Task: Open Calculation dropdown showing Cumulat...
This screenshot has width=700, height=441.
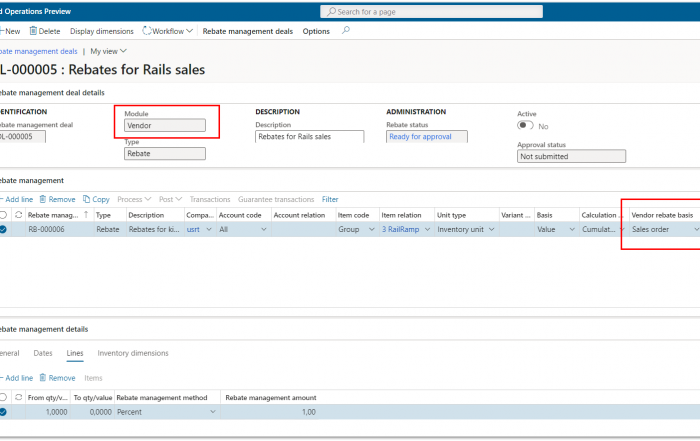Action: [621, 229]
